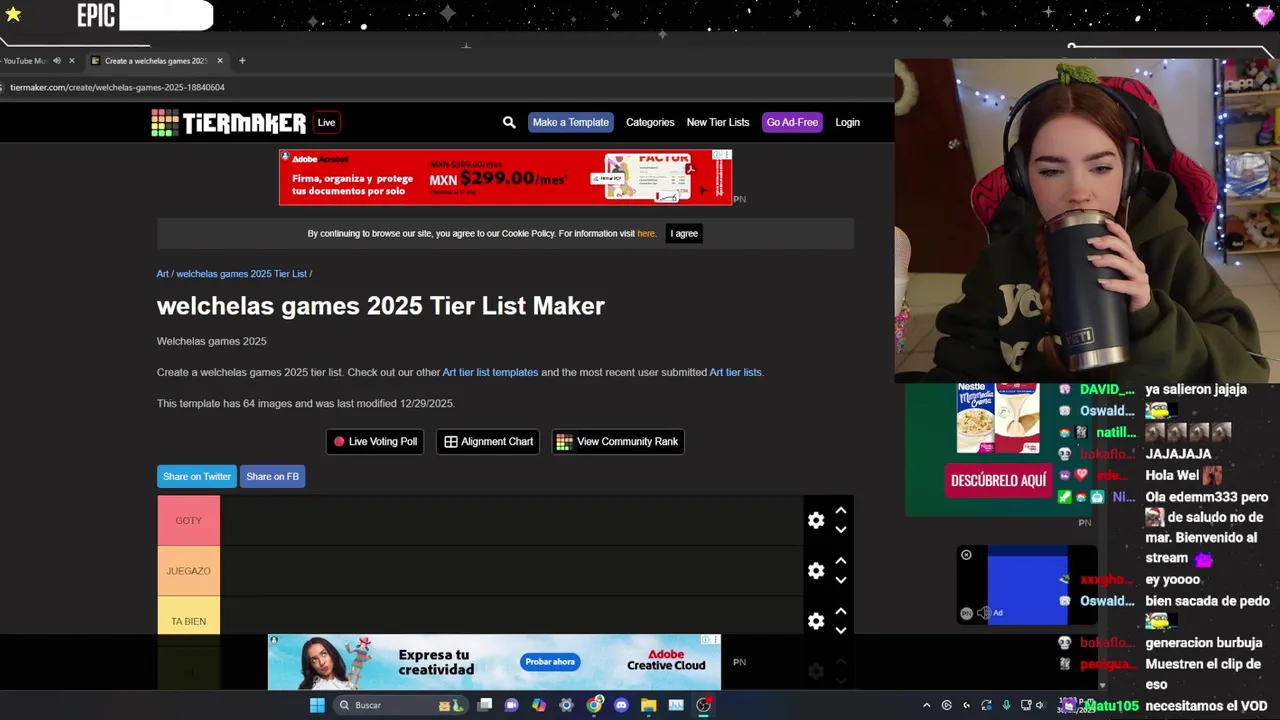The width and height of the screenshot is (1280, 720).
Task: Click the Make a Template button
Action: 571,122
